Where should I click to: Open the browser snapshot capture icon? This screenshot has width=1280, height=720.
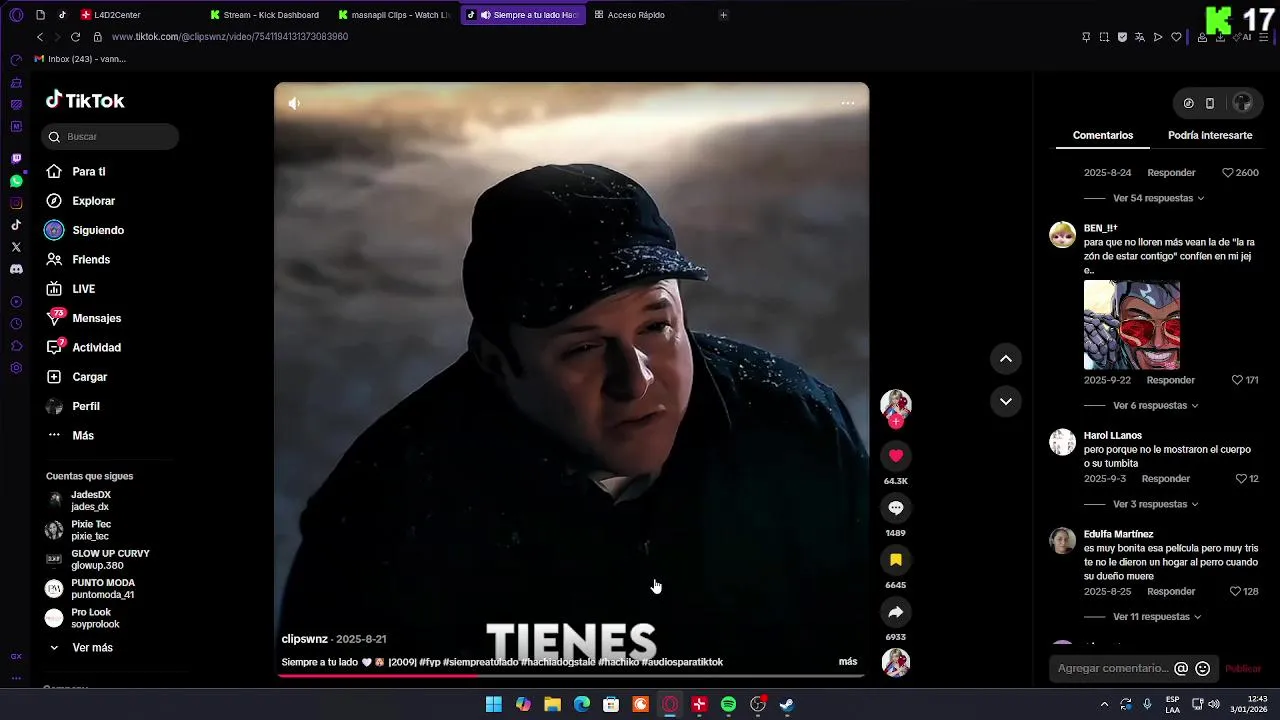[x=1104, y=37]
